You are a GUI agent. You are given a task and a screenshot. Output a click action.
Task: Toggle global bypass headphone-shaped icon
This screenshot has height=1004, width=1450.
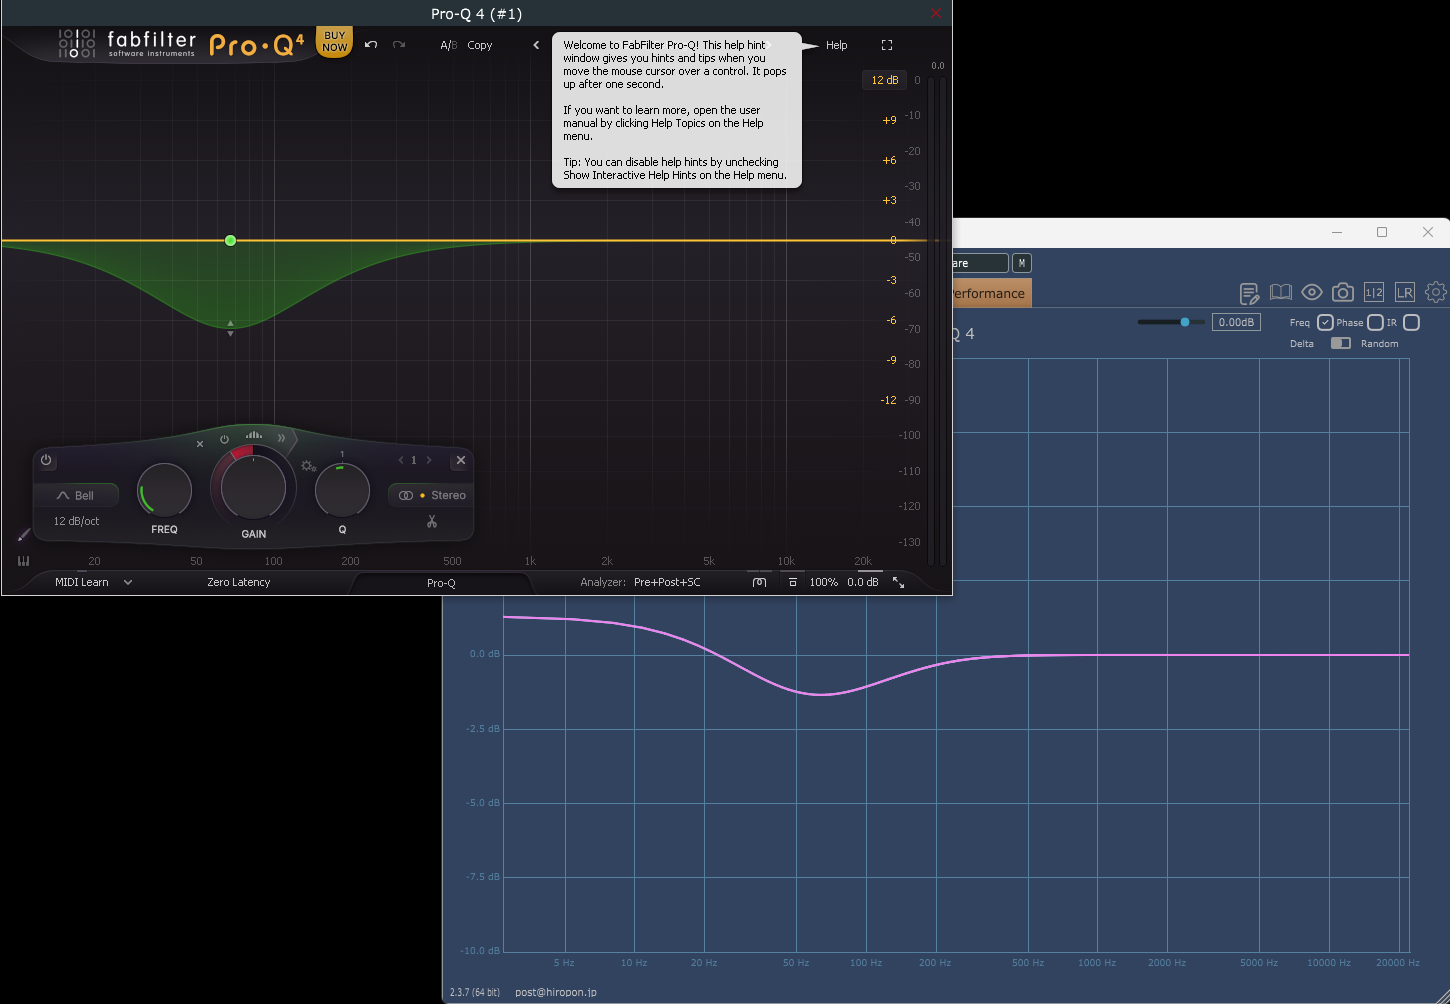759,582
